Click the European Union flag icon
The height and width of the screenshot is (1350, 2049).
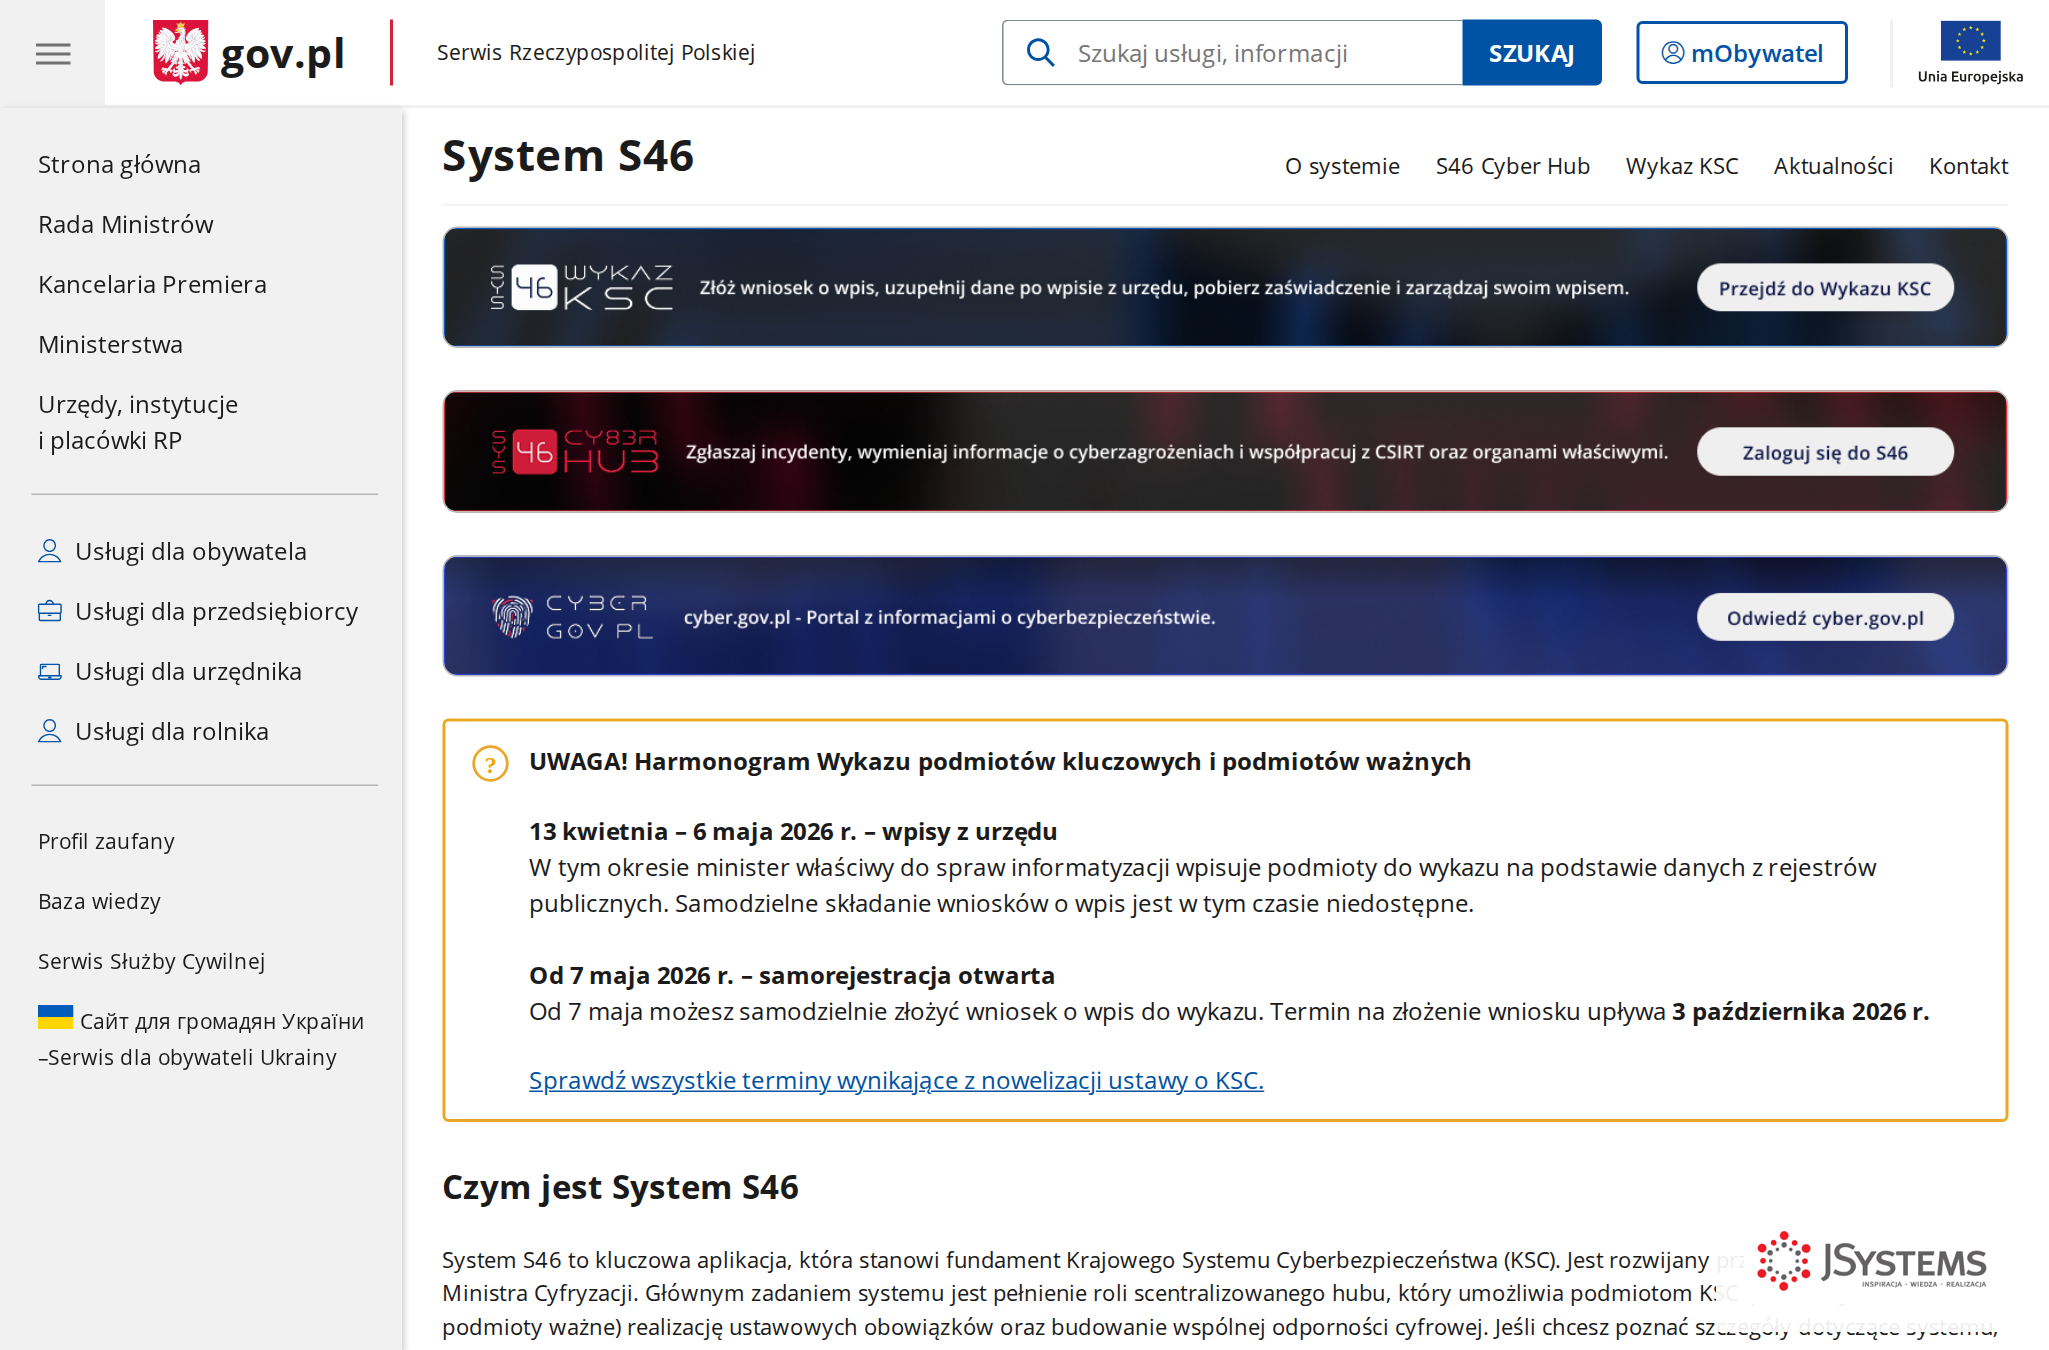point(1970,41)
